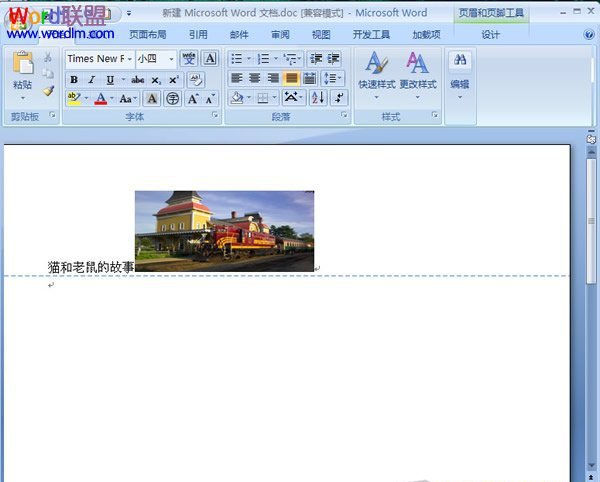The width and height of the screenshot is (600, 482).
Task: Grow the font size
Action: 193,99
